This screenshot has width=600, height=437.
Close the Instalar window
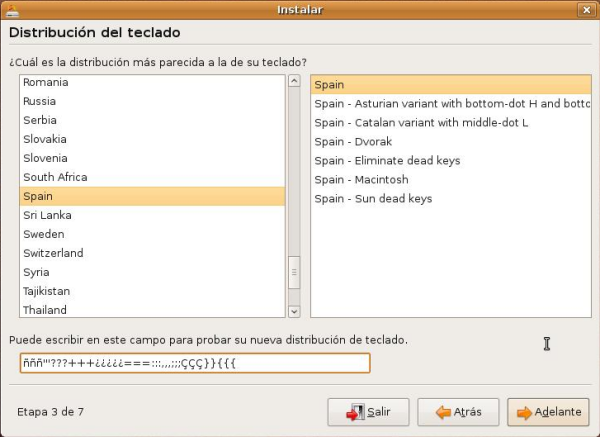[587, 10]
